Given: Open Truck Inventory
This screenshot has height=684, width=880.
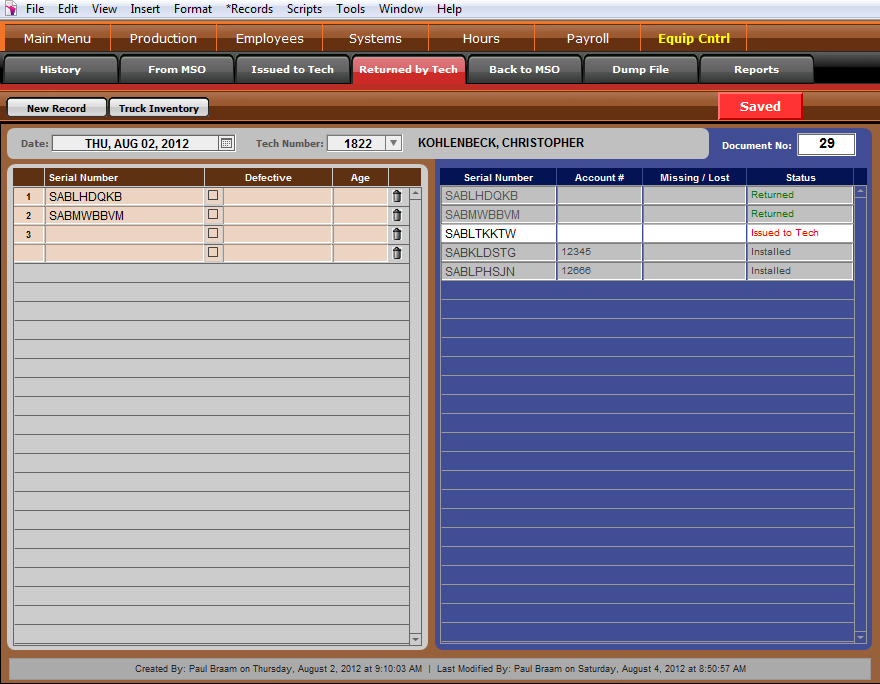Looking at the screenshot, I should point(159,108).
